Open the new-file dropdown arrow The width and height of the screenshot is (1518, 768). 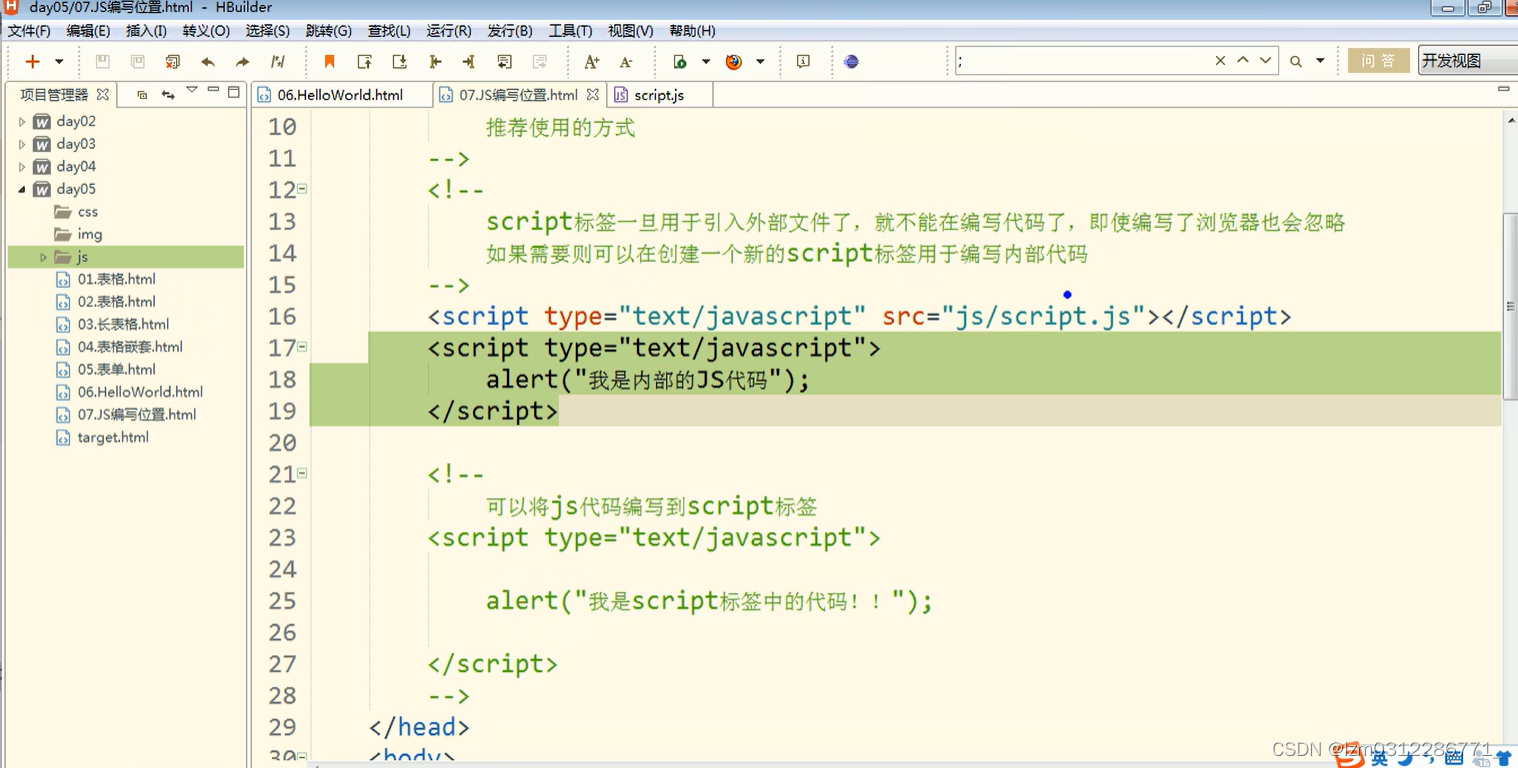(57, 61)
